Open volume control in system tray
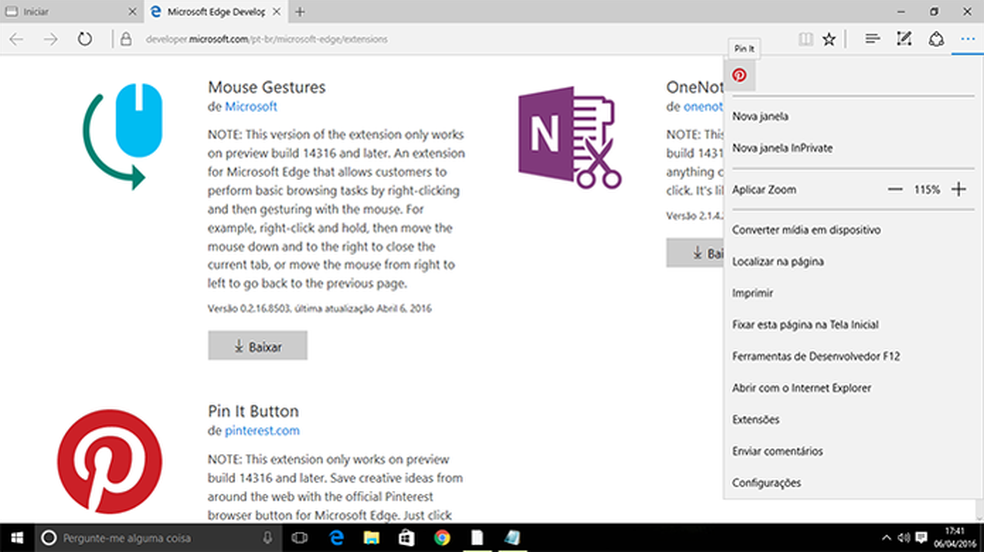 pos(904,538)
